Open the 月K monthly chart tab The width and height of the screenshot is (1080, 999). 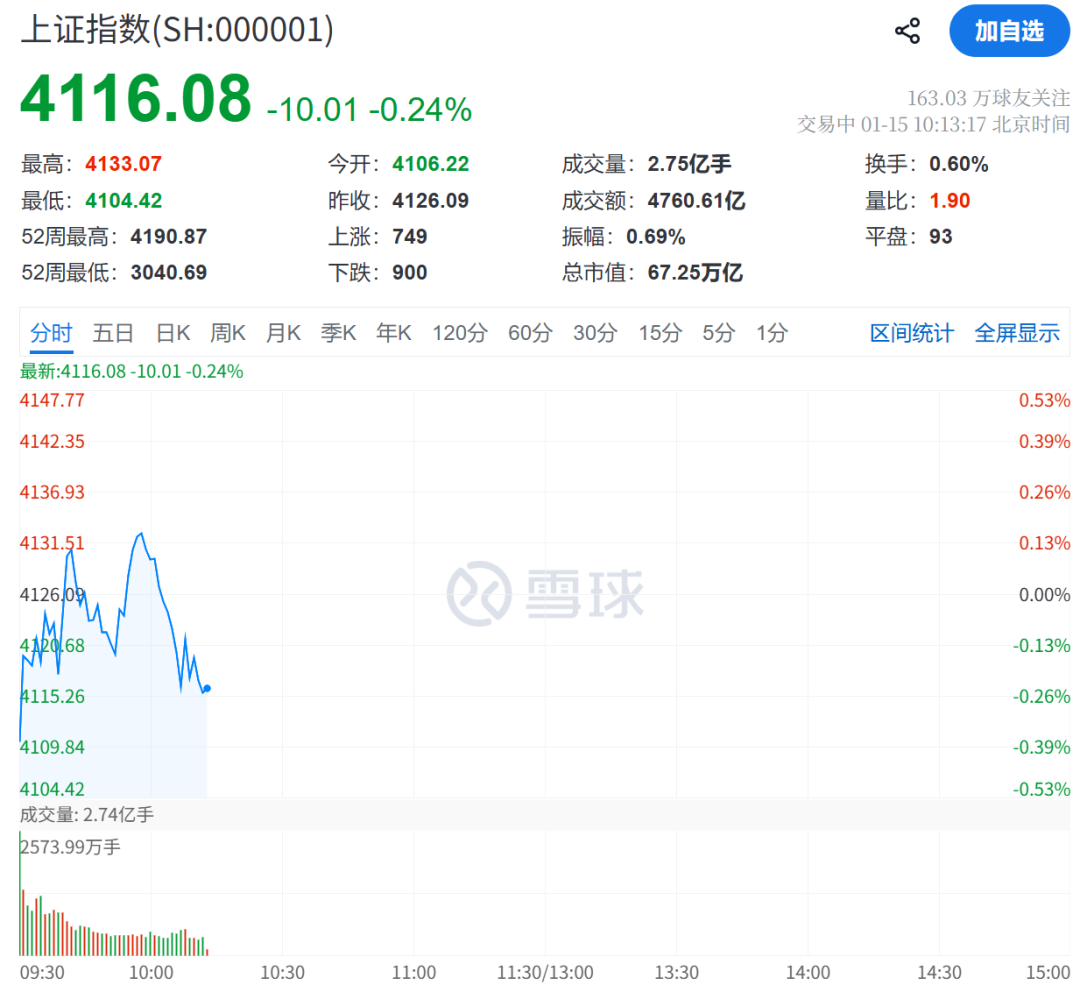pyautogui.click(x=283, y=333)
